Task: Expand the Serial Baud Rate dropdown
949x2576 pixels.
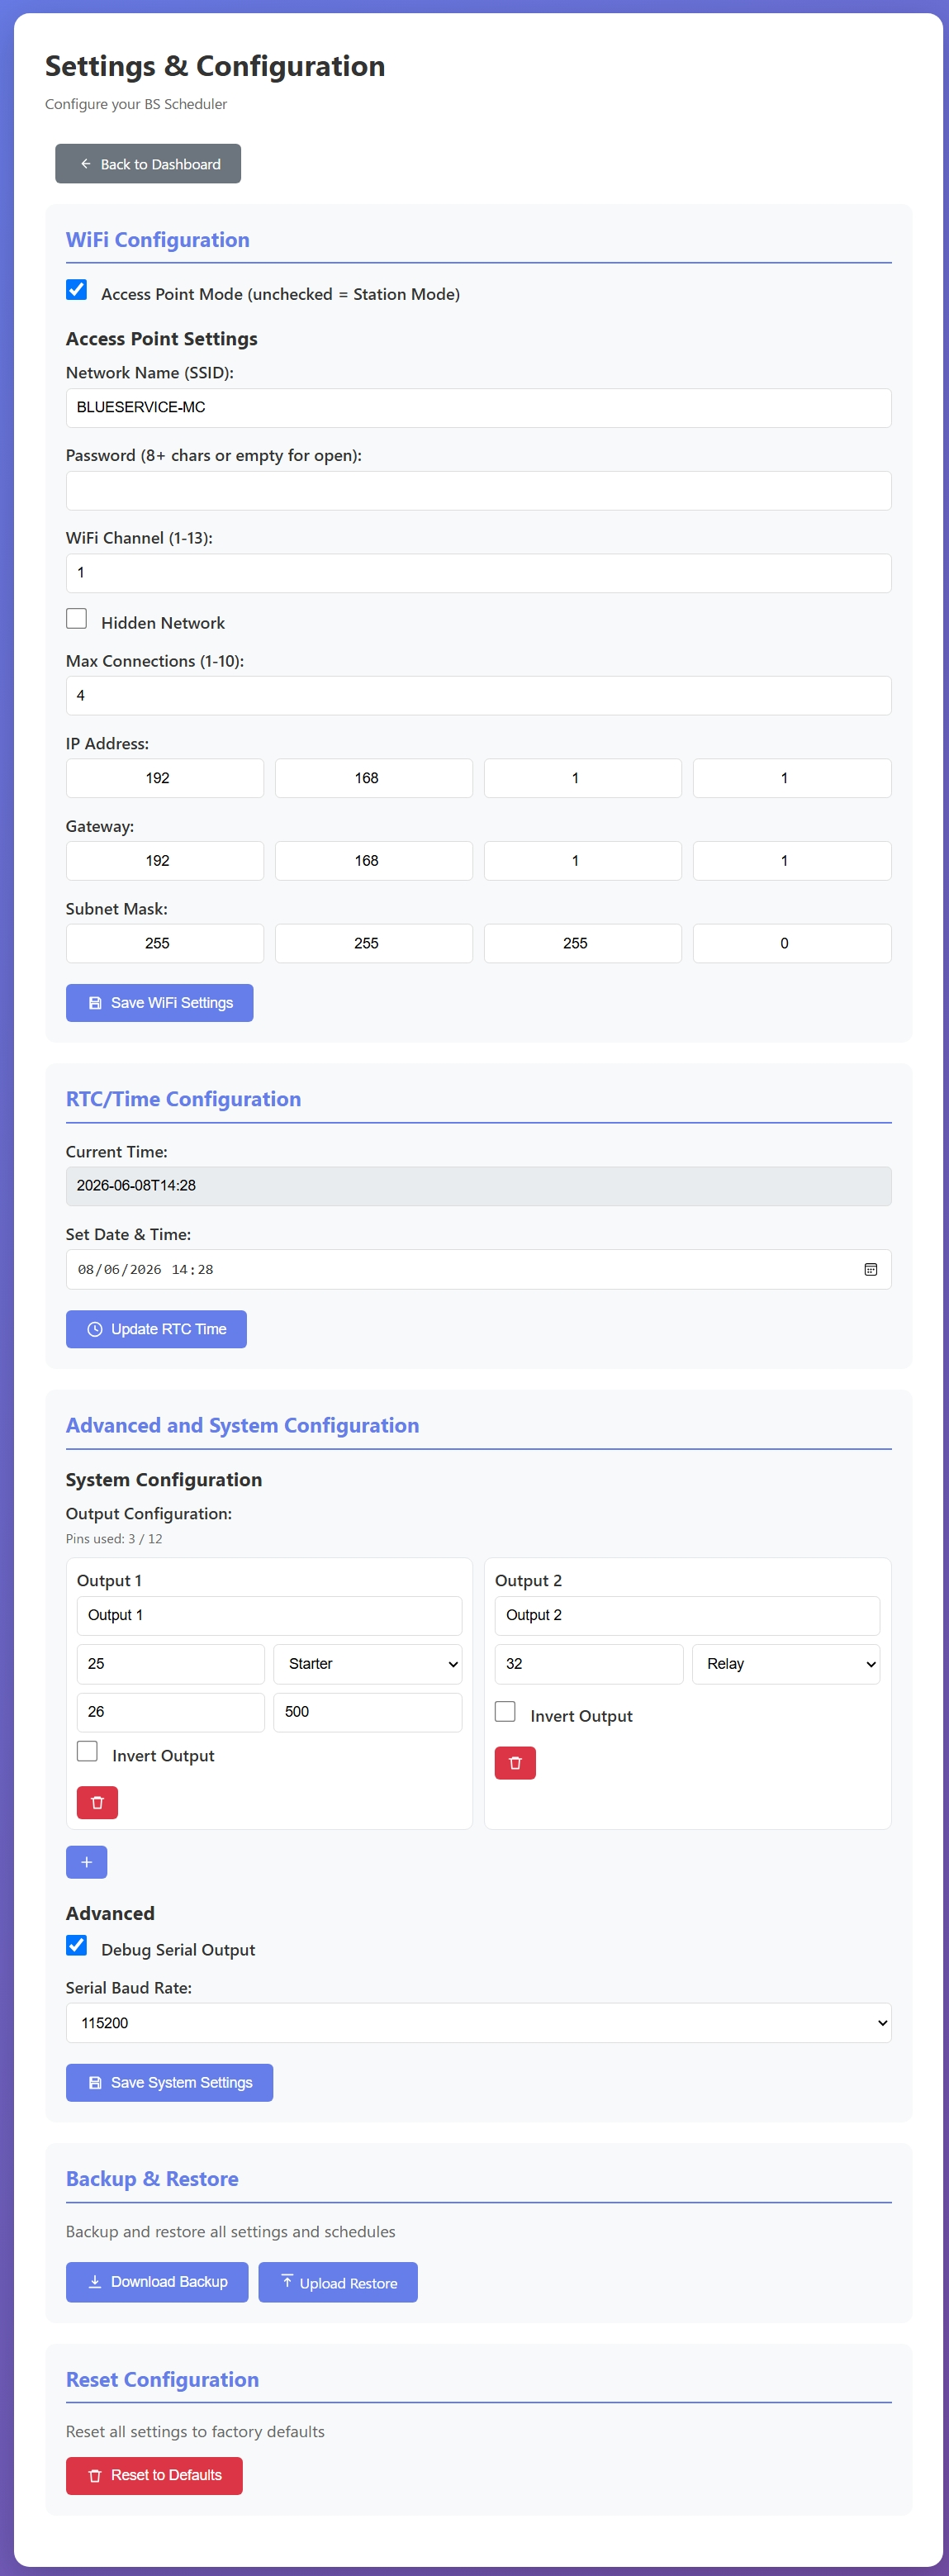Action: click(478, 2023)
